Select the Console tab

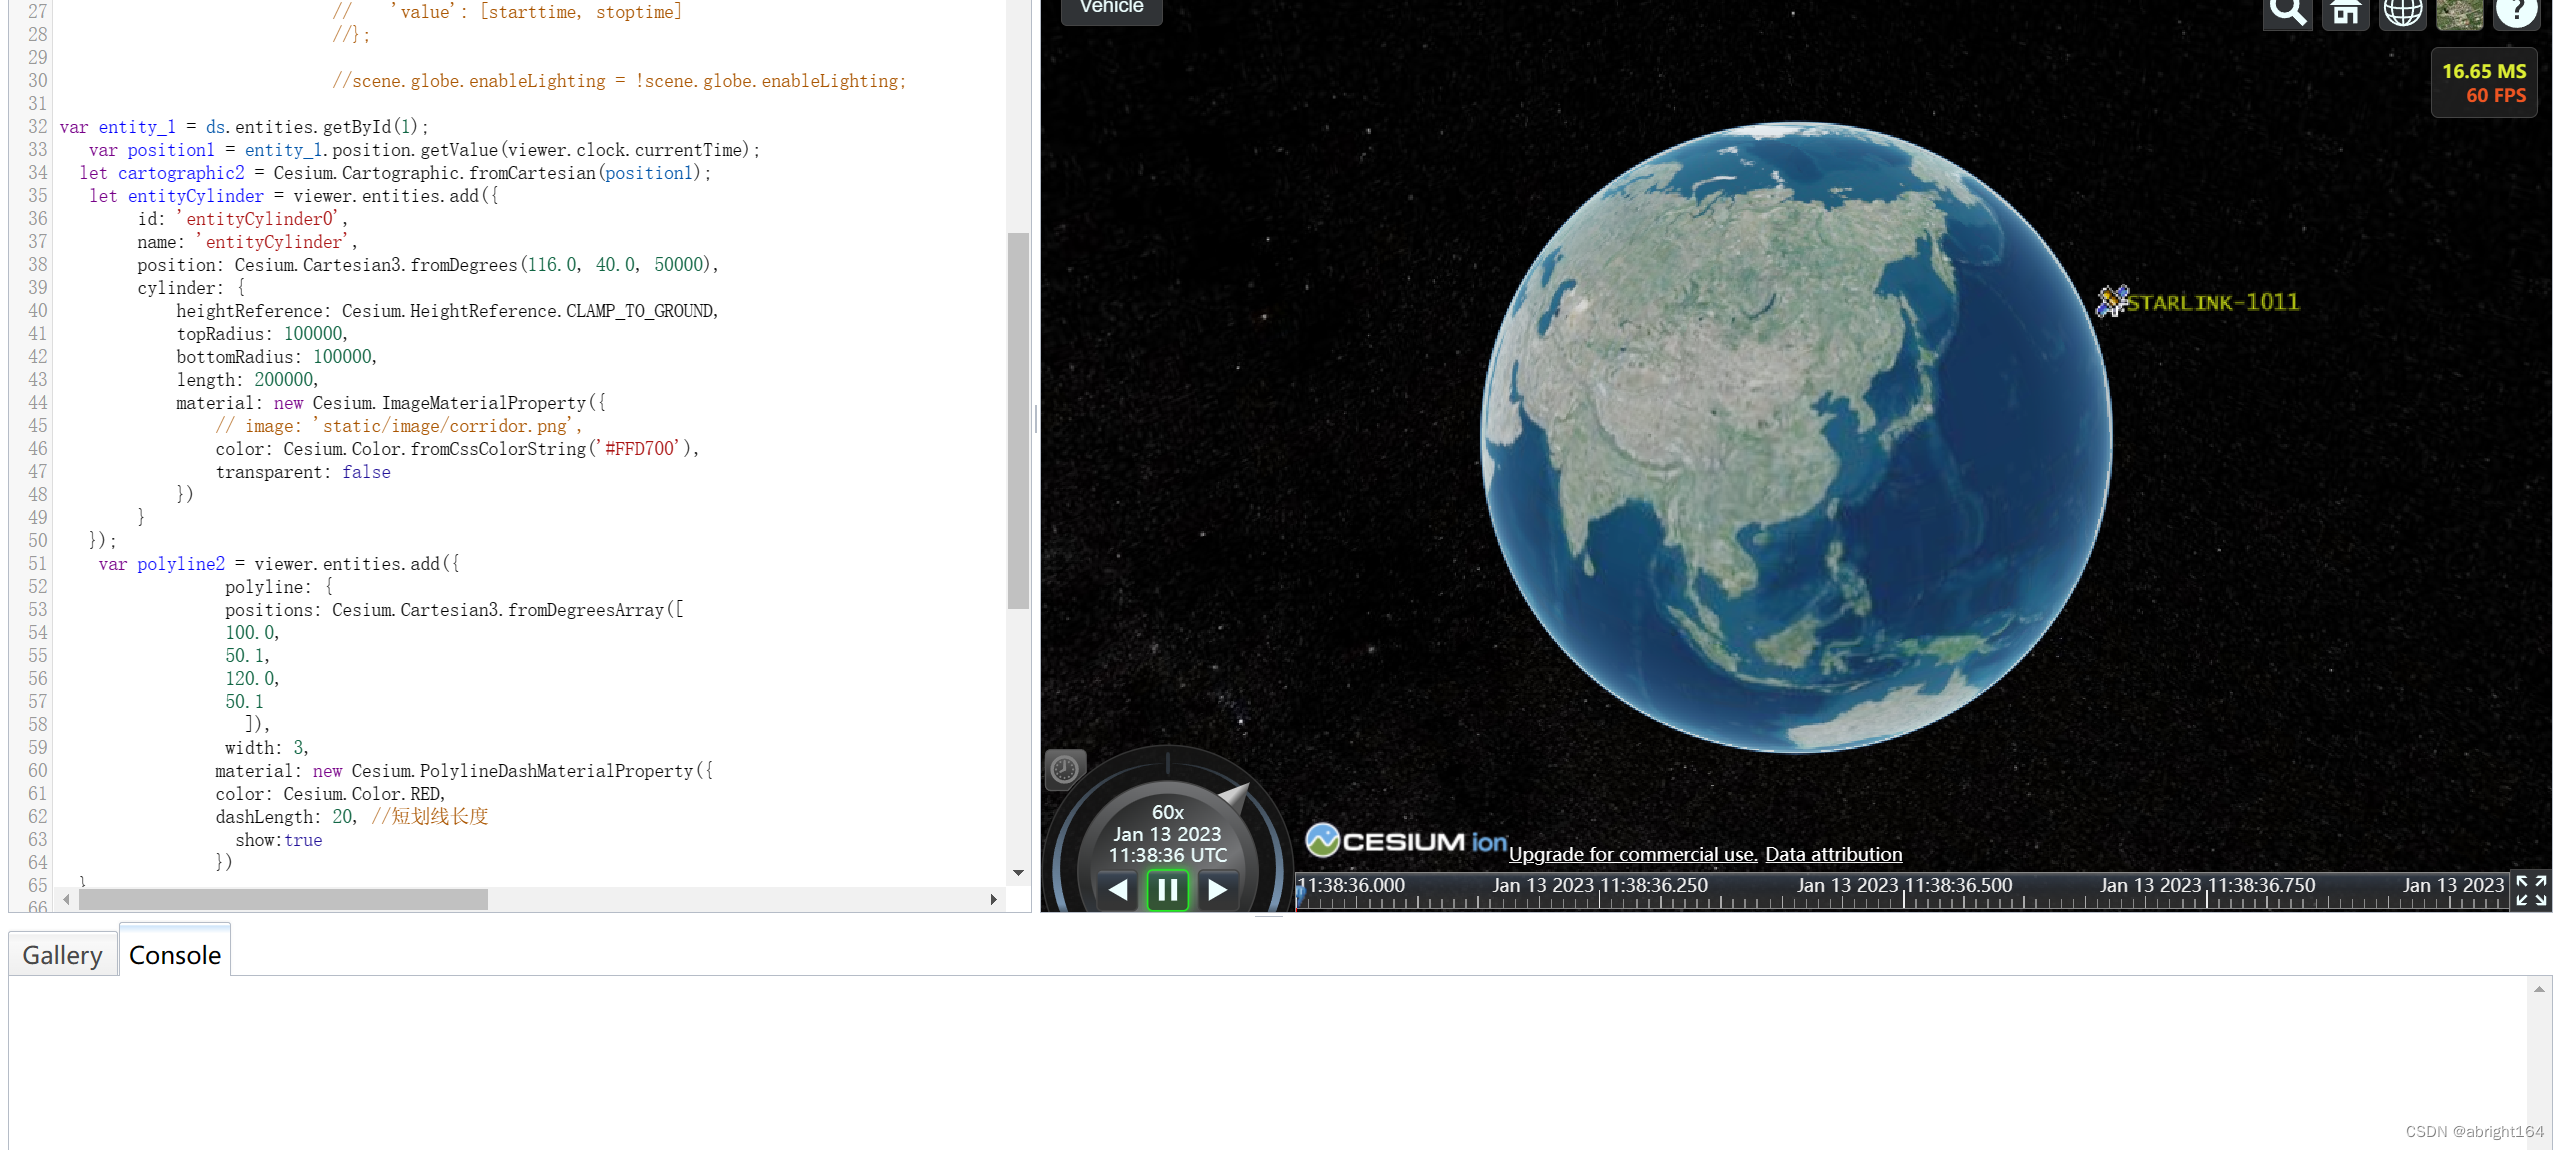pyautogui.click(x=174, y=953)
